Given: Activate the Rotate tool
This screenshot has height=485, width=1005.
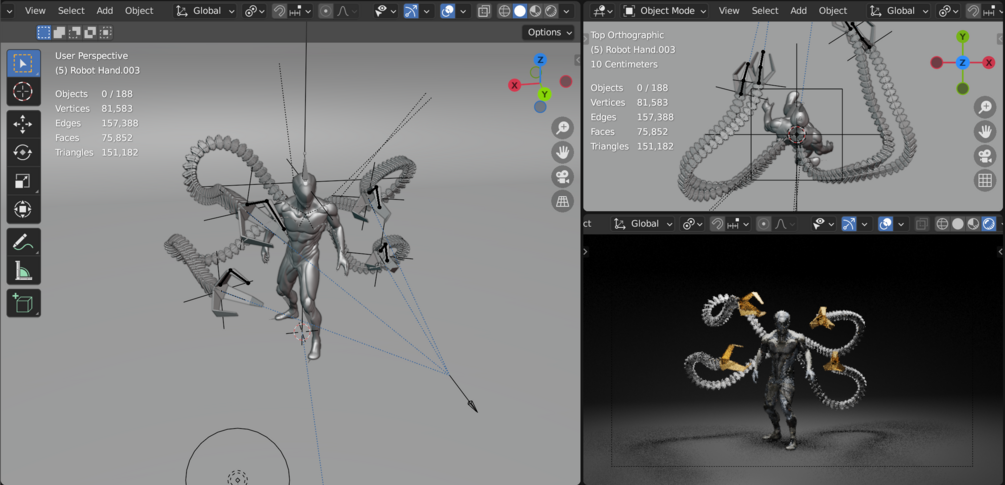Looking at the screenshot, I should tap(24, 152).
